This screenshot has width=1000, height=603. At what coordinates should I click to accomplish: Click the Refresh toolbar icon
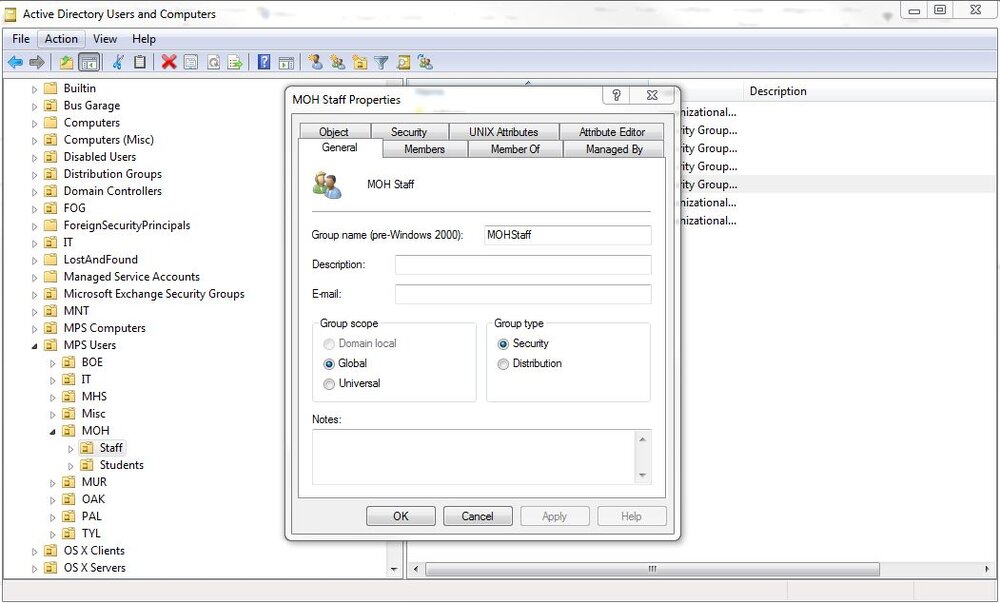pos(213,62)
